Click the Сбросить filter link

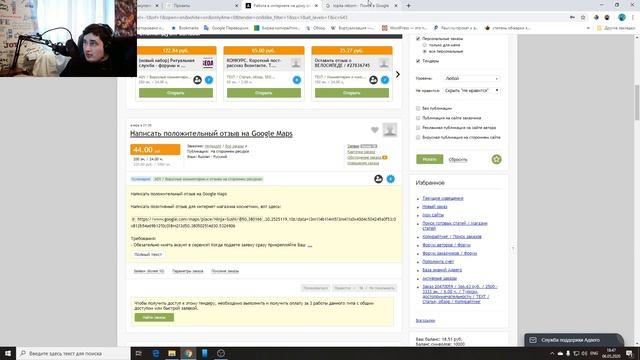point(458,160)
